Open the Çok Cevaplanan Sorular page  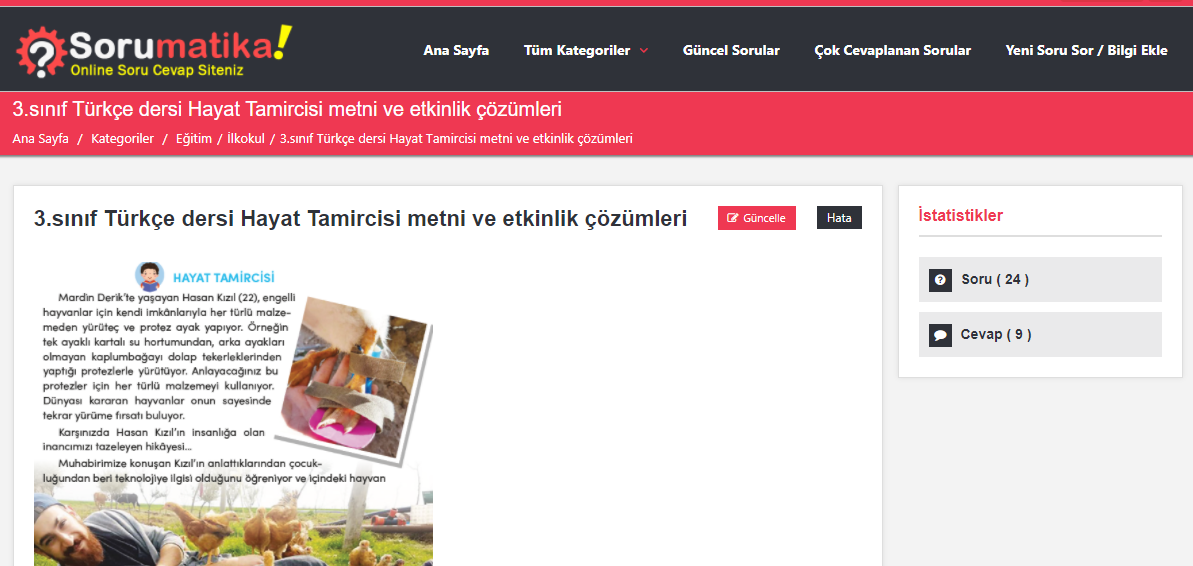point(892,50)
